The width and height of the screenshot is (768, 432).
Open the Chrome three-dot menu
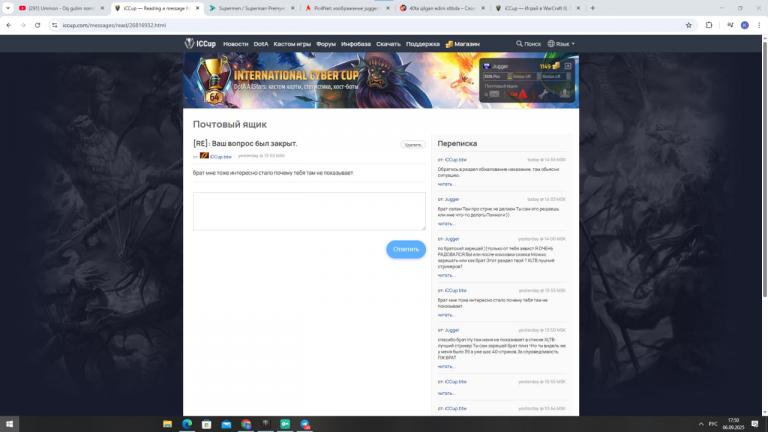[759, 25]
